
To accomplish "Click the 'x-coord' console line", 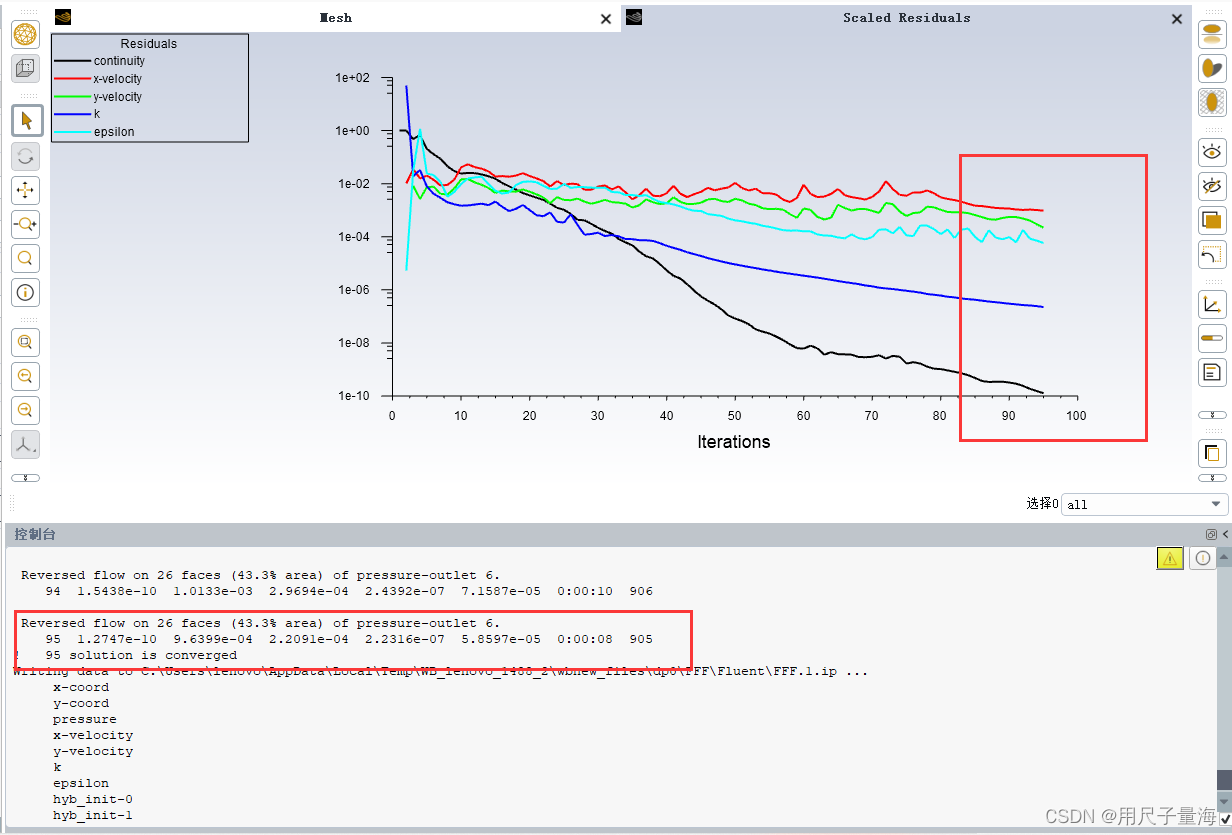I will click(81, 687).
